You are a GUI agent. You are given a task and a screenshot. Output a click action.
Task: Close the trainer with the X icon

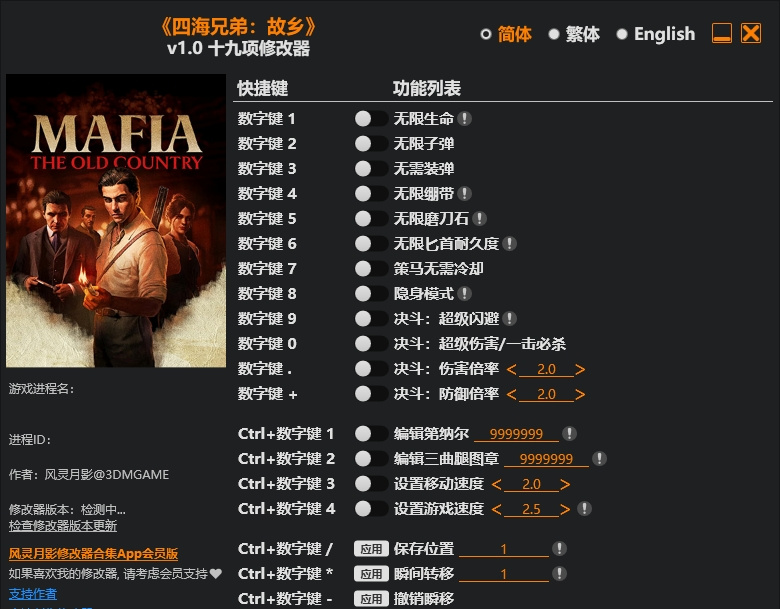751,33
